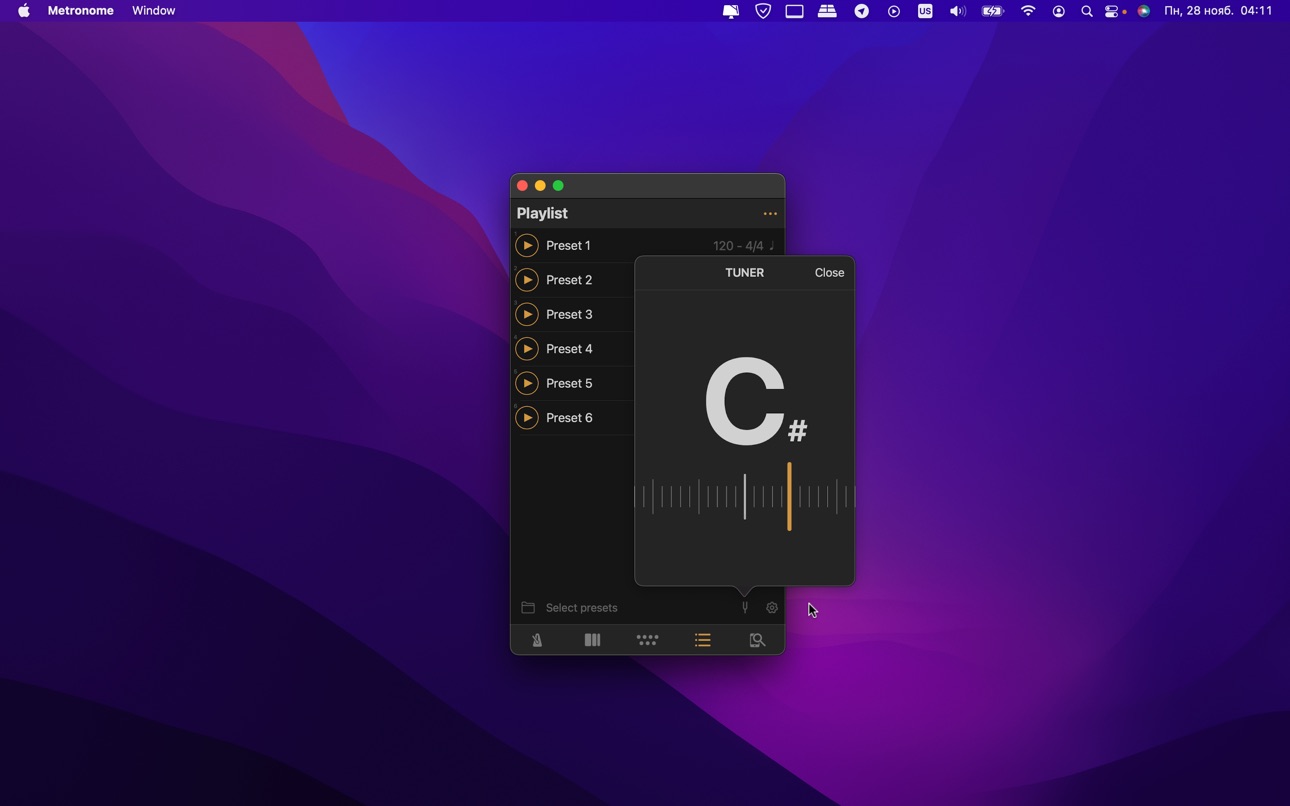Click the TUNER popover title
Screen dimensions: 1290x806
click(744, 273)
